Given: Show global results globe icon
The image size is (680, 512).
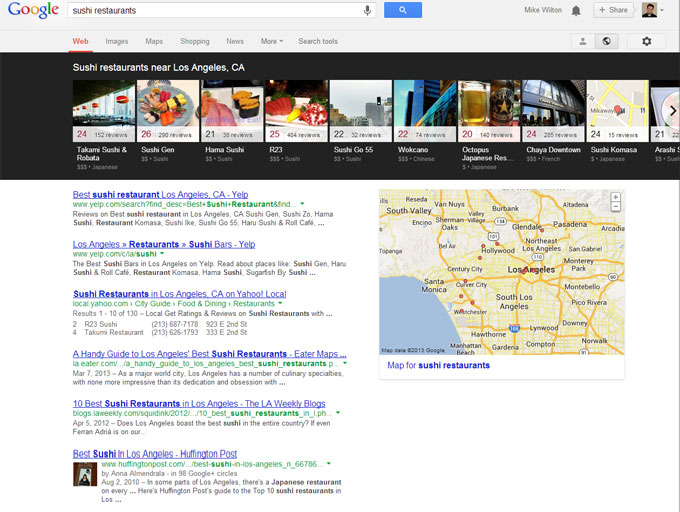Looking at the screenshot, I should pyautogui.click(x=606, y=41).
